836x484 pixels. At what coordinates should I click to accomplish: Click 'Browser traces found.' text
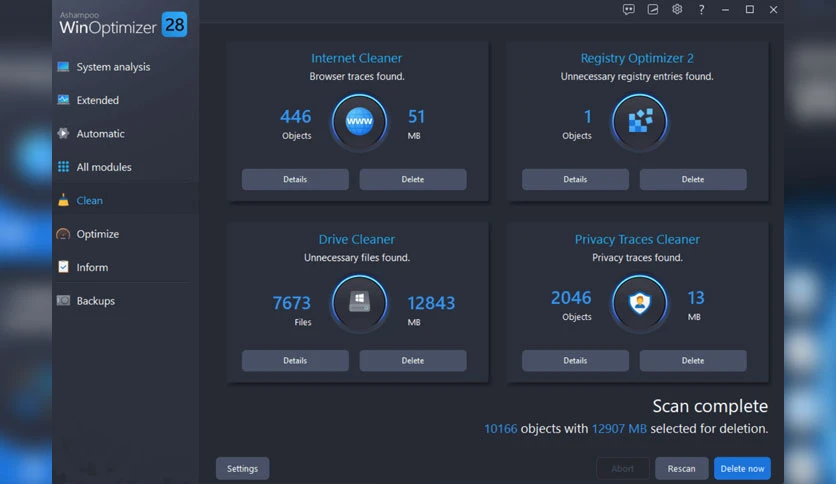click(x=357, y=76)
